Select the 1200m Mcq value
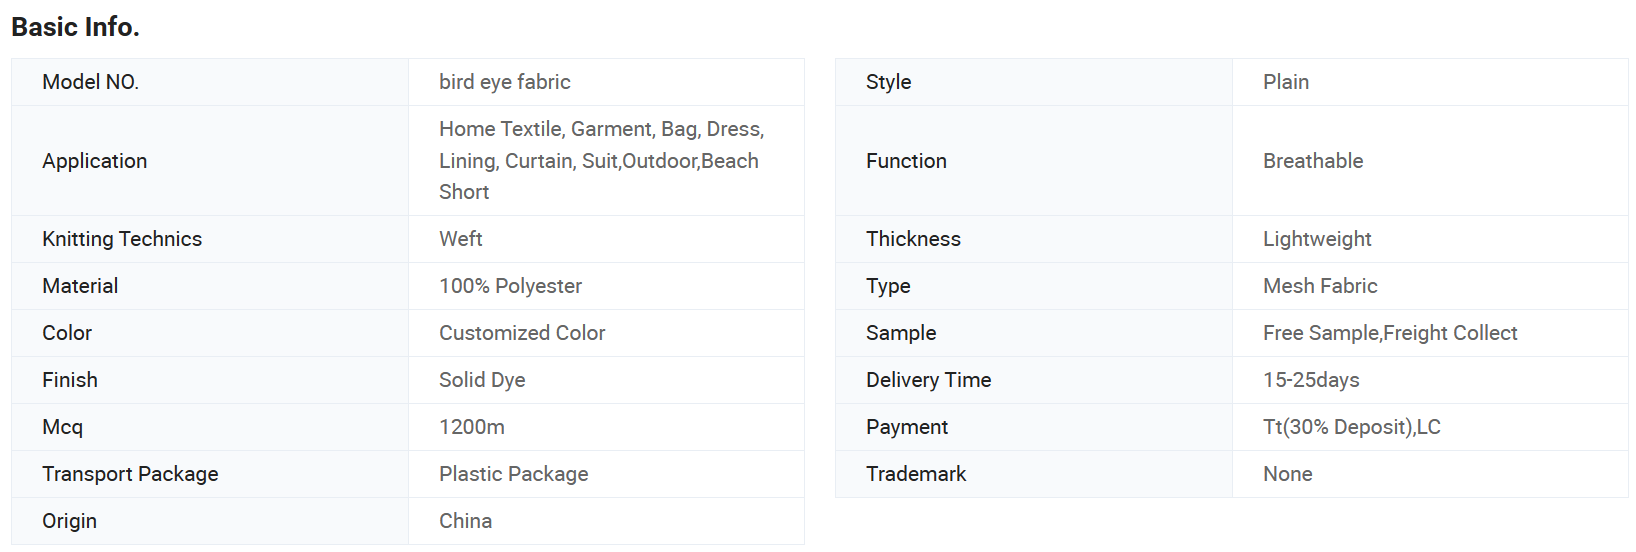 pyautogui.click(x=471, y=427)
